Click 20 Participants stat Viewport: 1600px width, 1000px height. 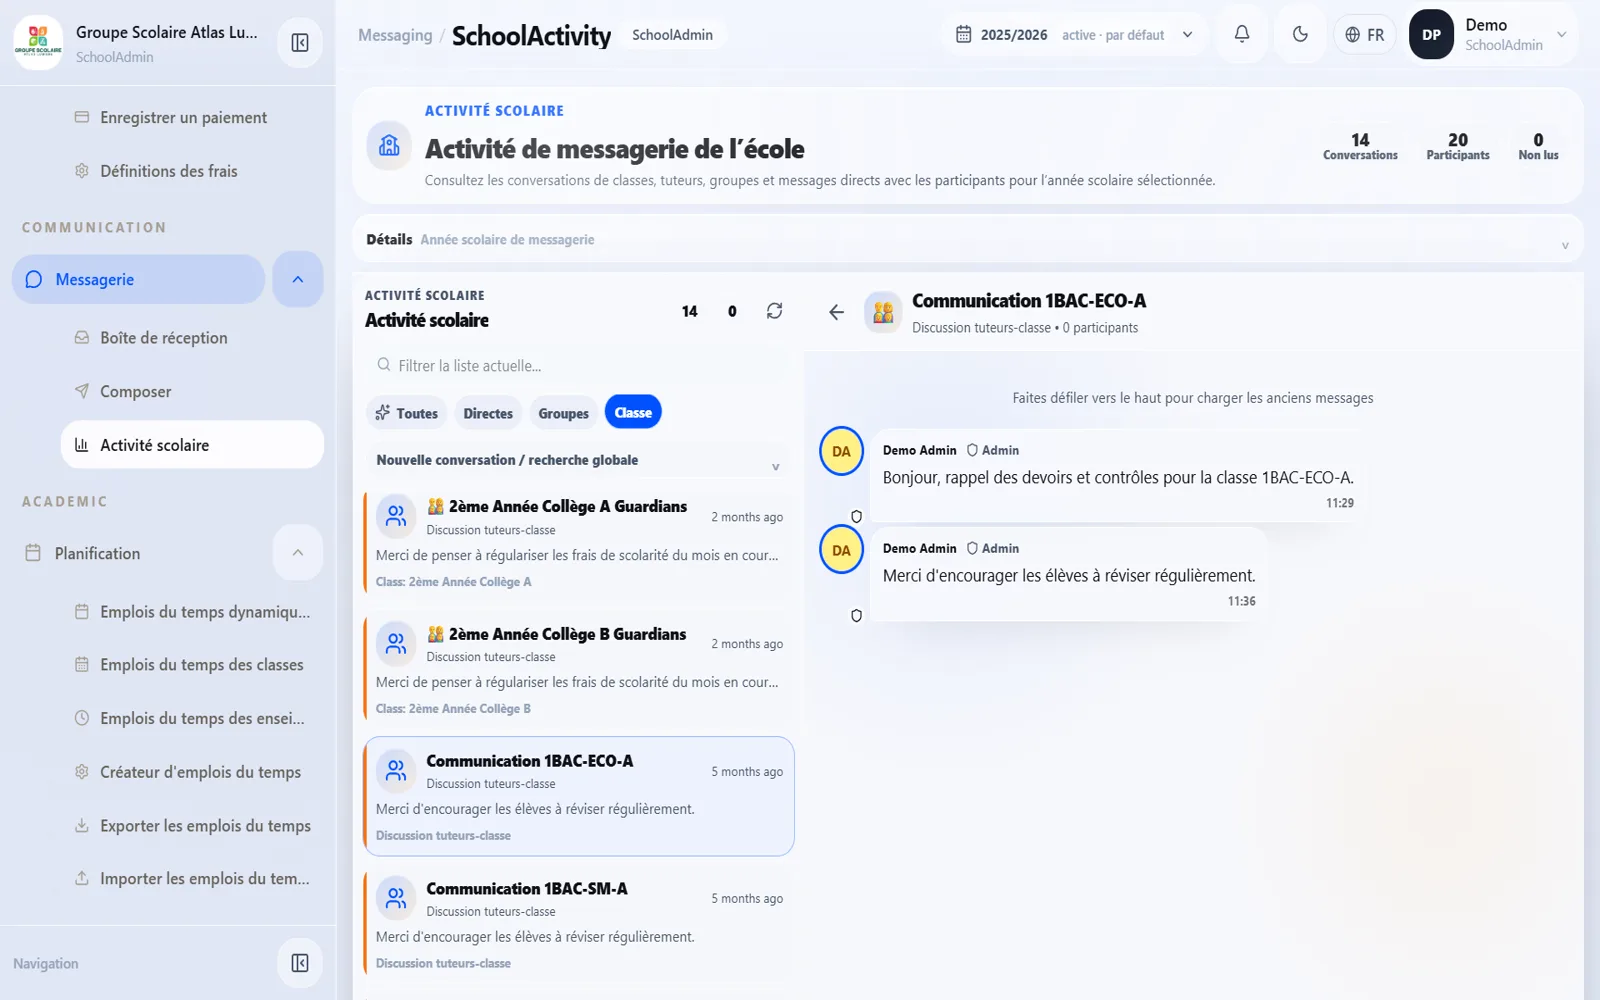pyautogui.click(x=1458, y=146)
